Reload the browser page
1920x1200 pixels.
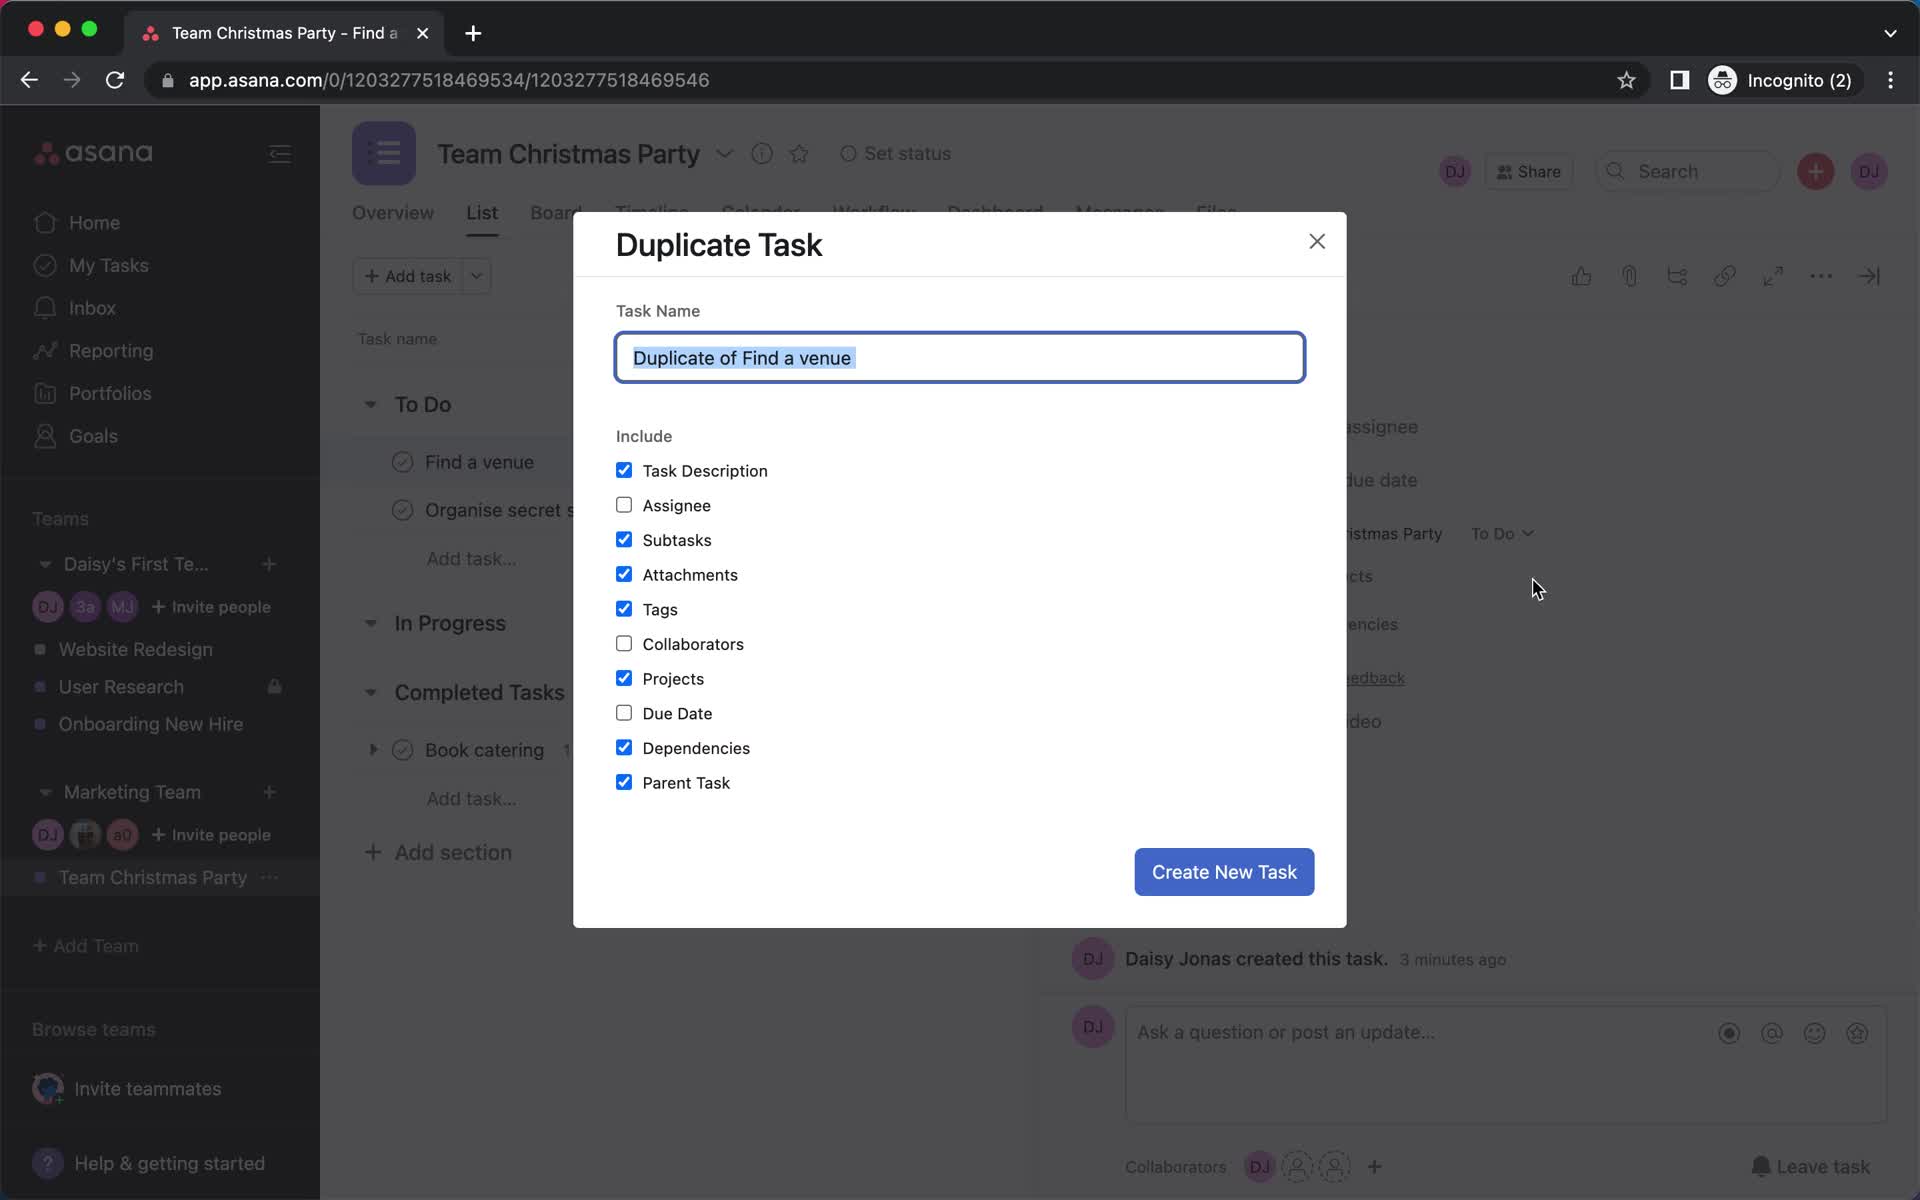[x=115, y=80]
